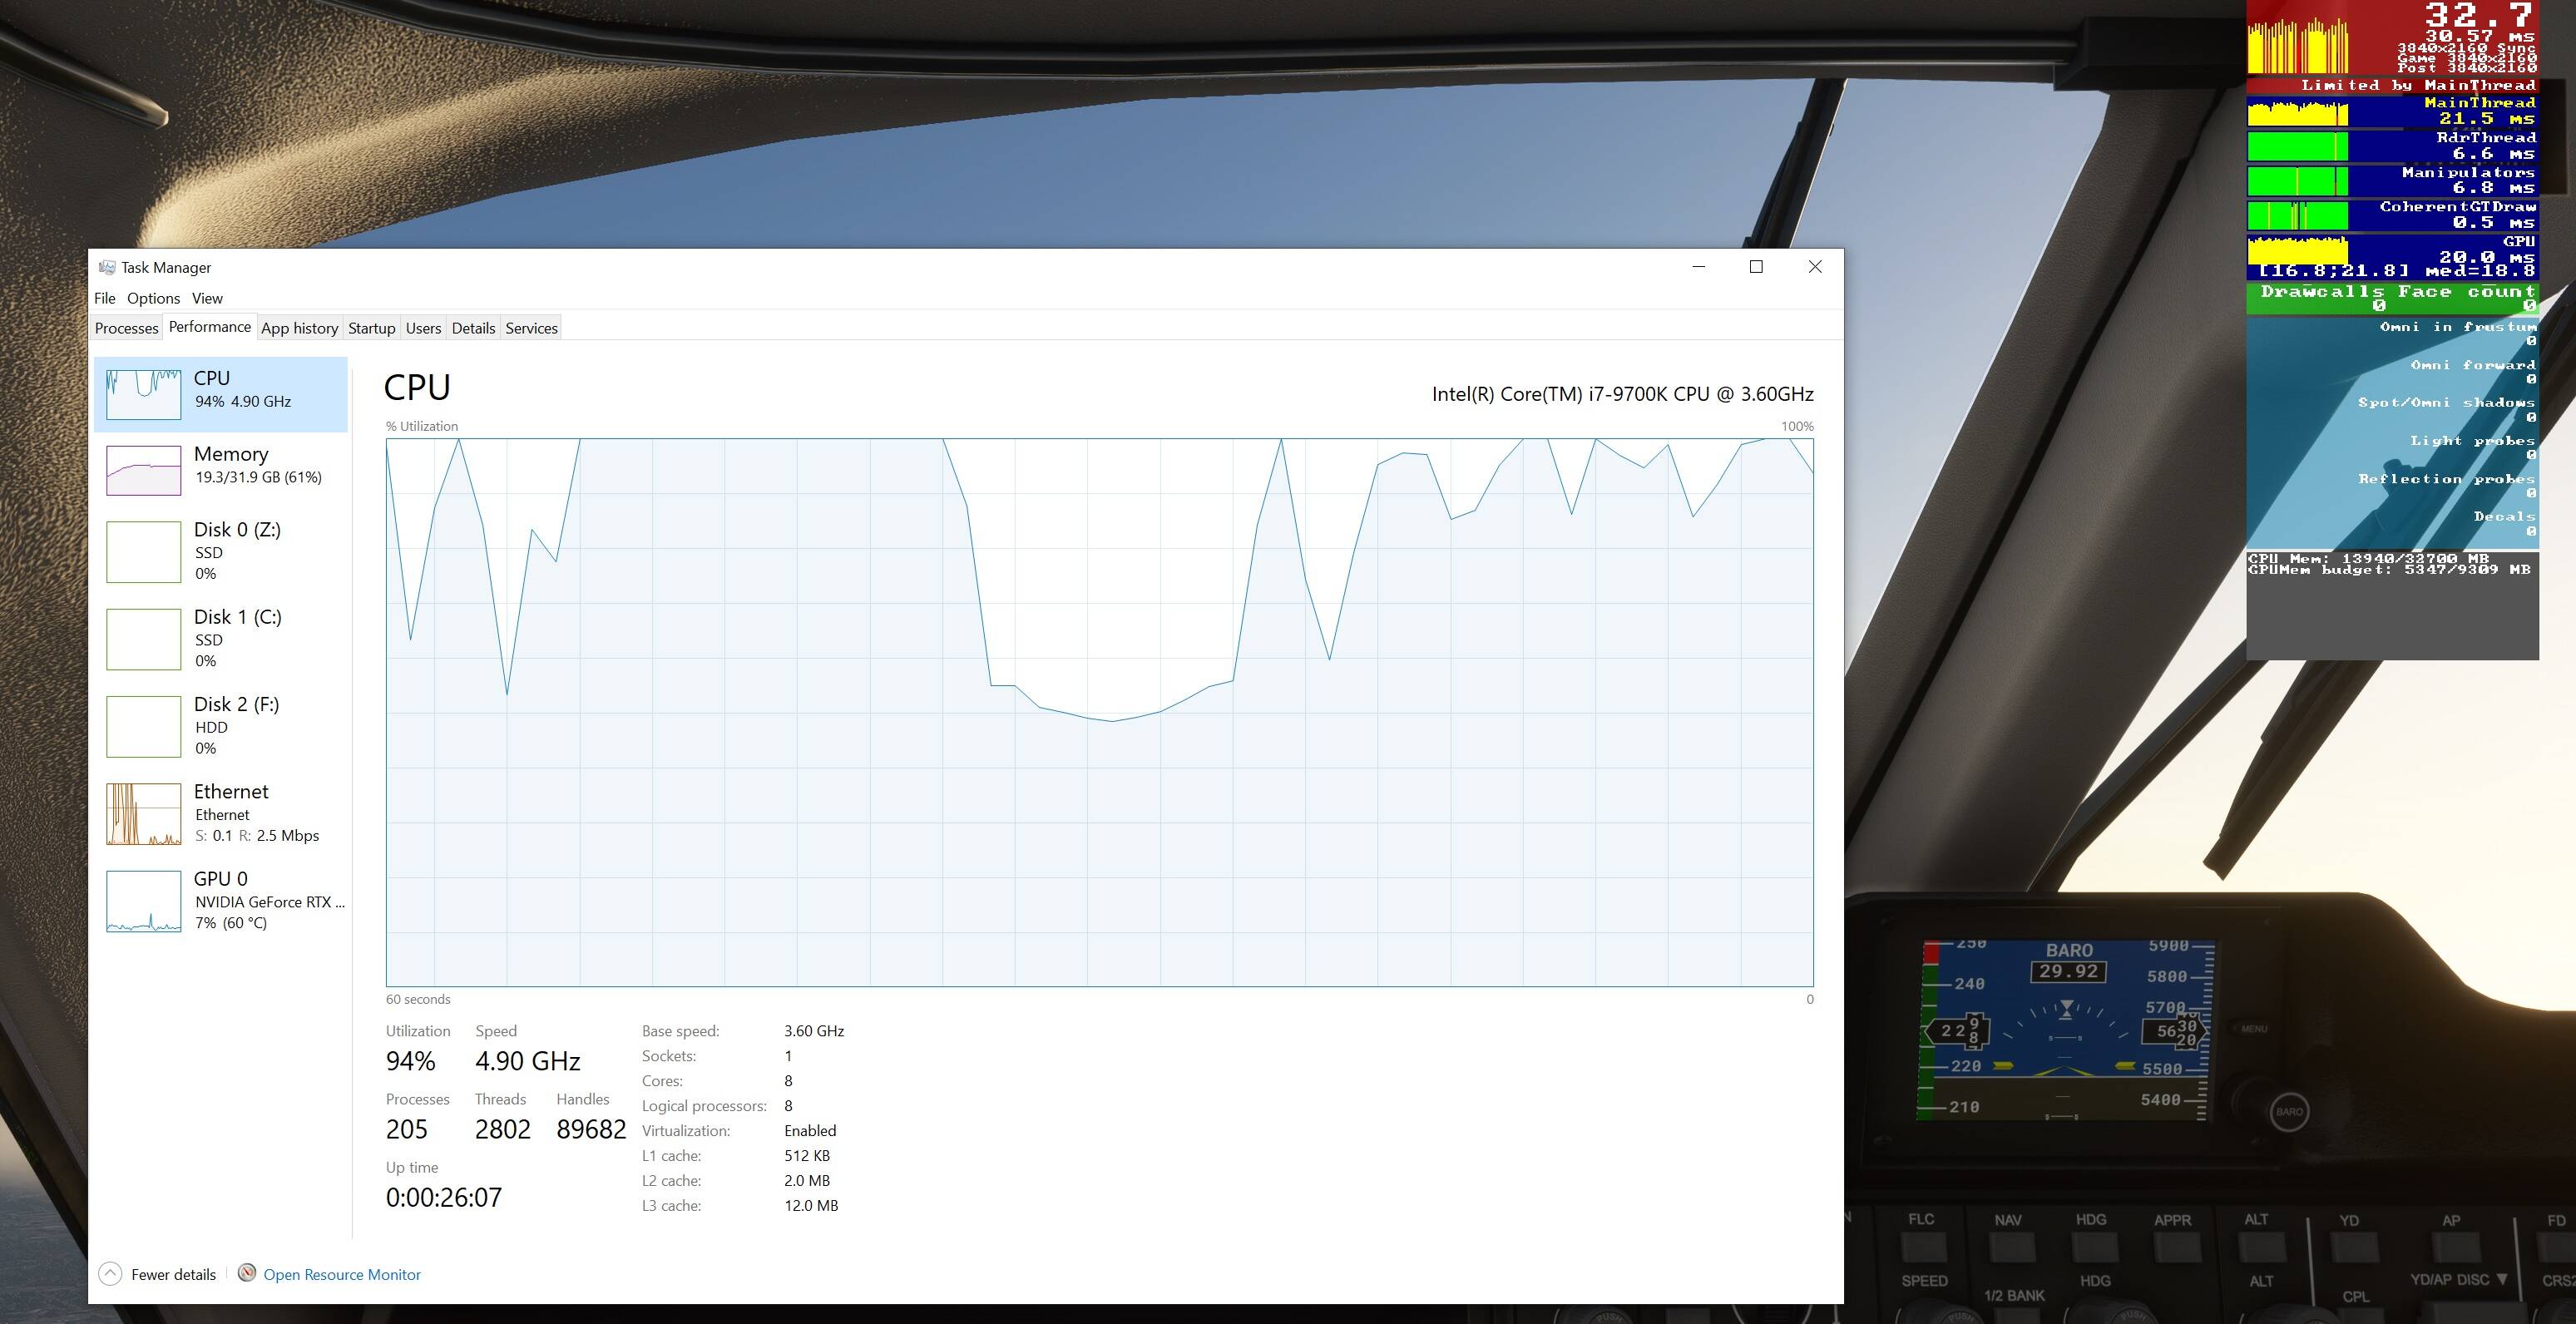This screenshot has width=2576, height=1324.
Task: Switch to the Services tab
Action: (531, 328)
